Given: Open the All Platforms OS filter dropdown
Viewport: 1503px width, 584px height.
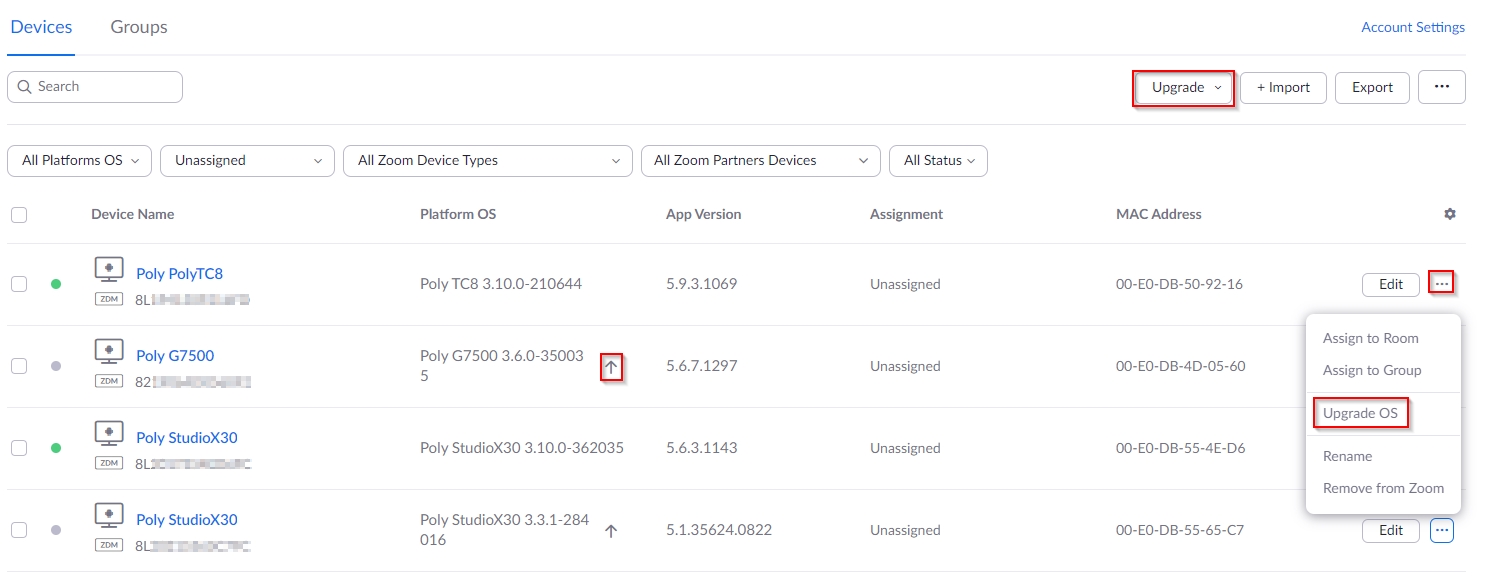Looking at the screenshot, I should click(78, 160).
